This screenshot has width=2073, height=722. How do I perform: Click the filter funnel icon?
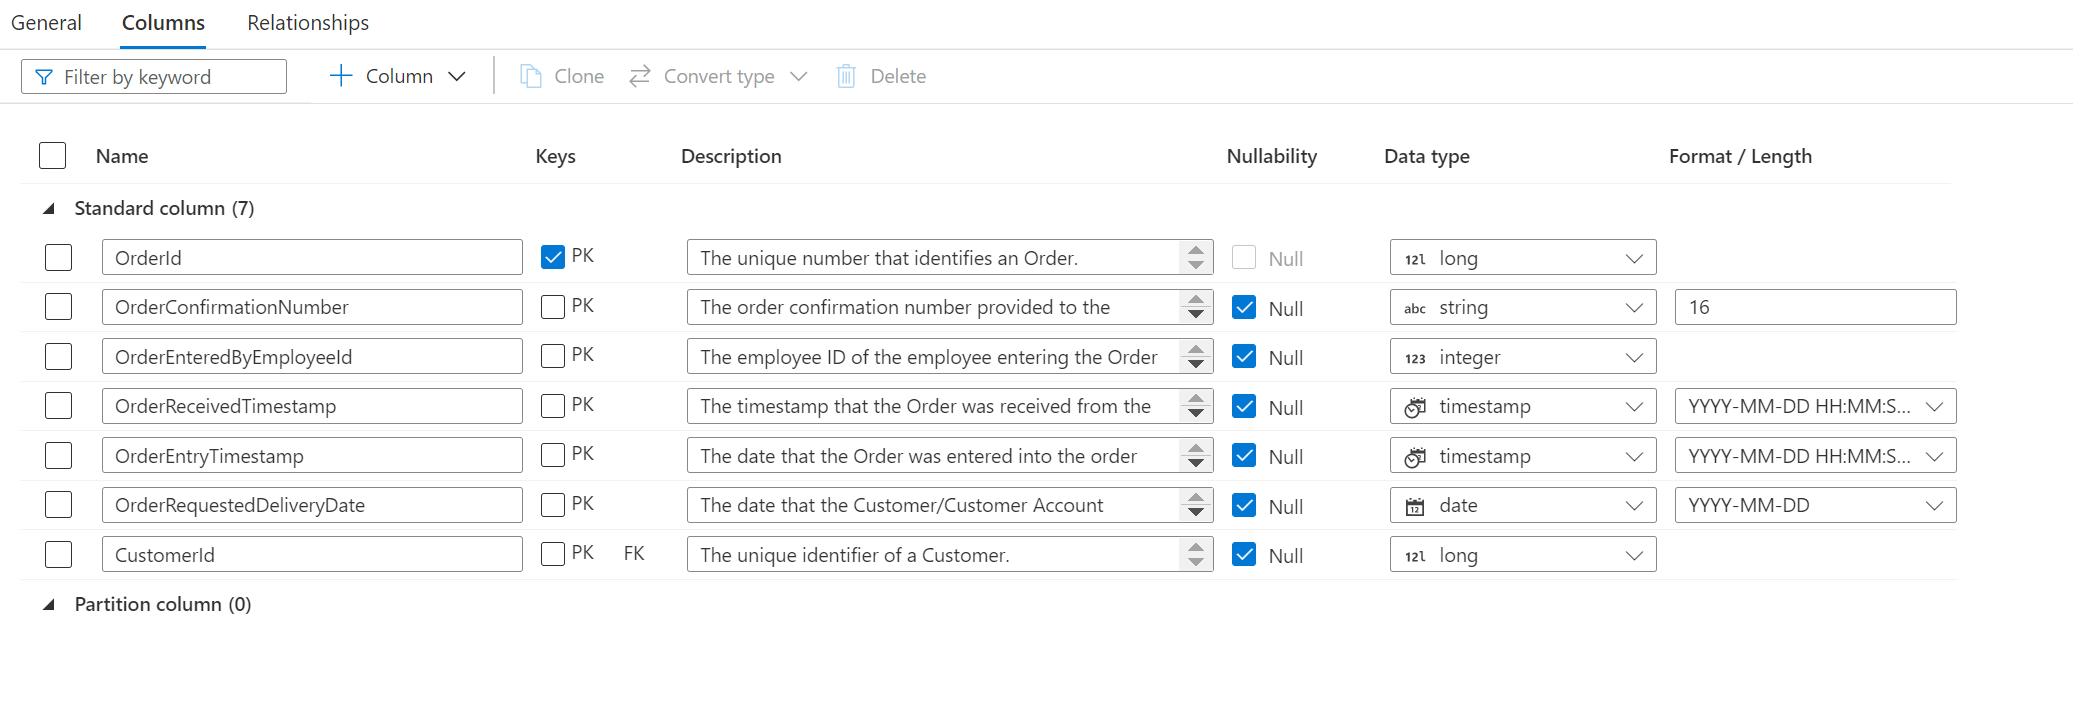(44, 77)
